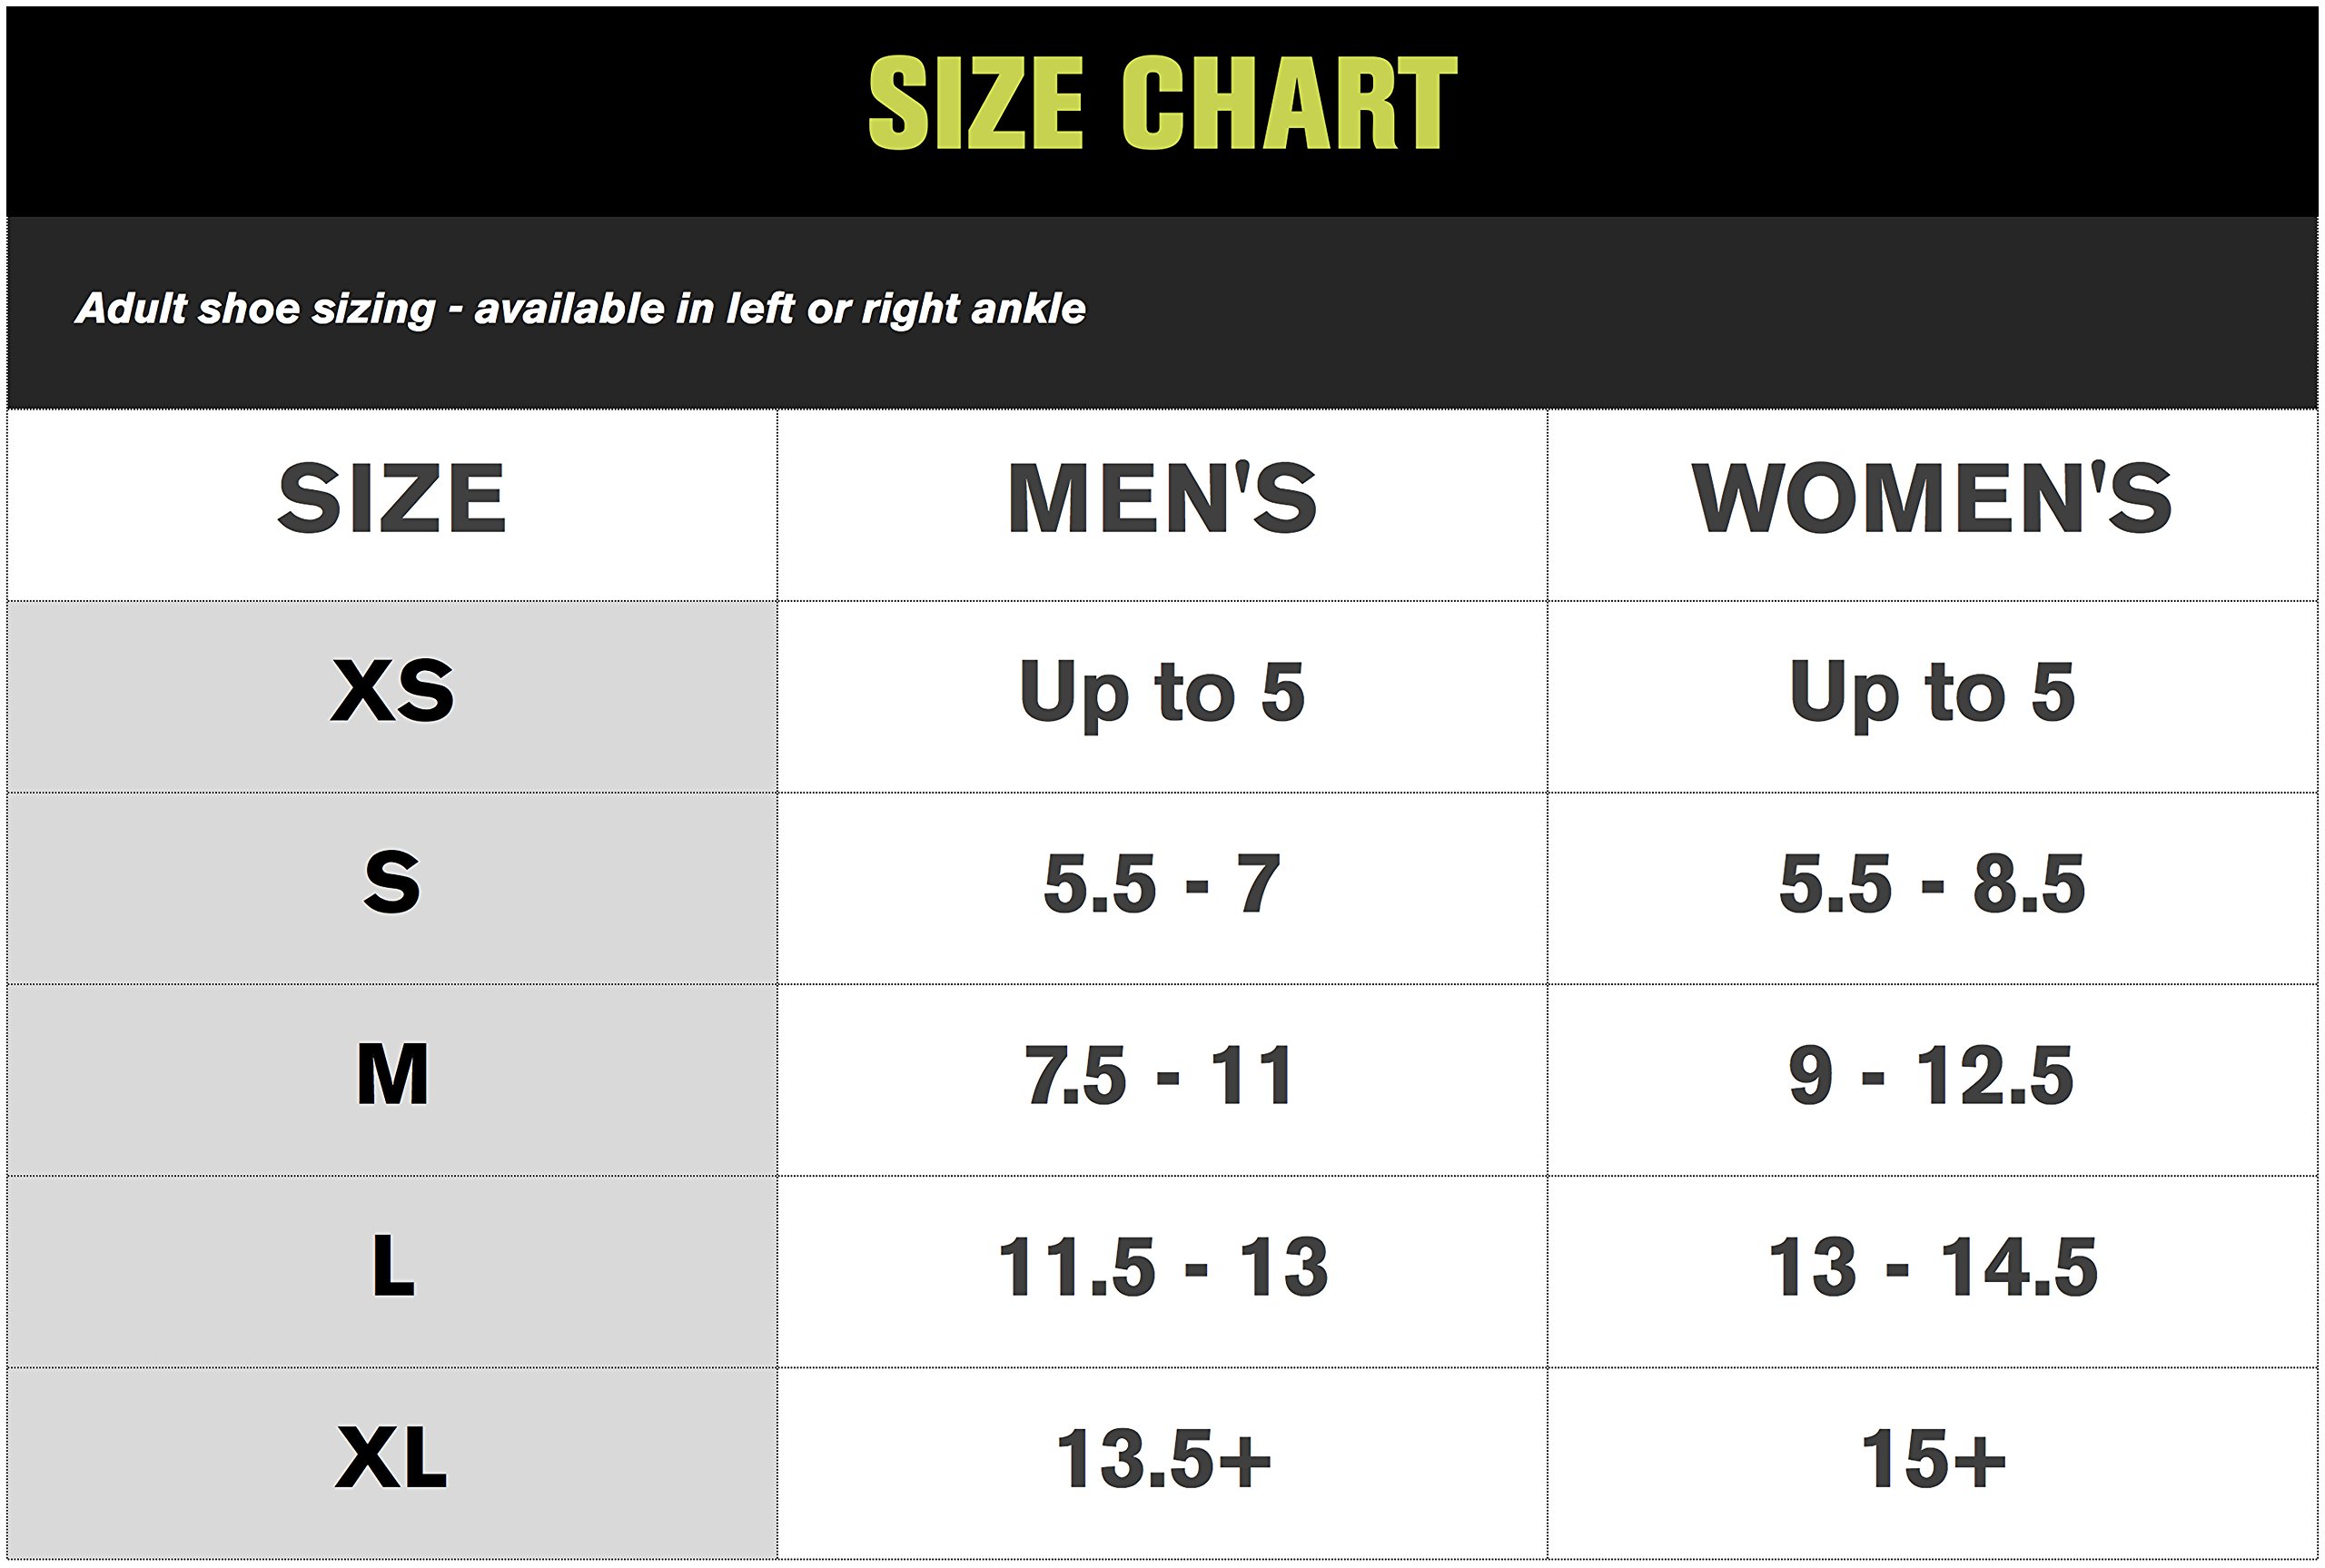Click the XS size row label
The width and height of the screenshot is (2325, 1568).
coord(392,691)
